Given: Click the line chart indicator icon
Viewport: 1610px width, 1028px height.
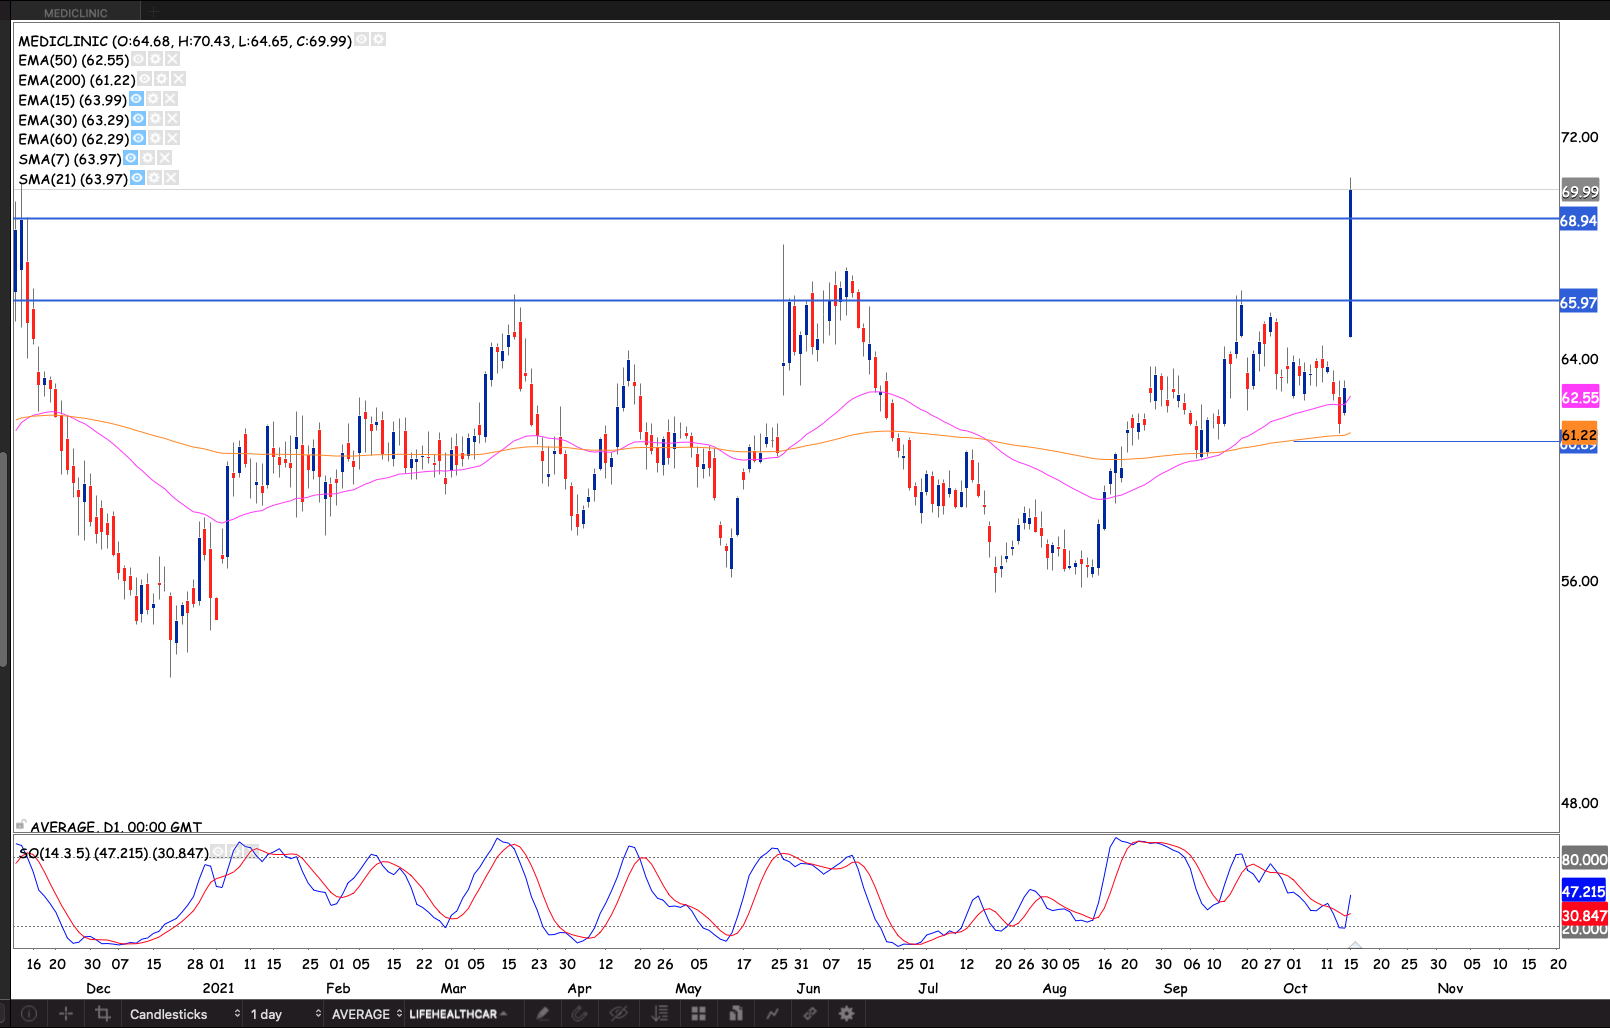Looking at the screenshot, I should click(x=772, y=1014).
